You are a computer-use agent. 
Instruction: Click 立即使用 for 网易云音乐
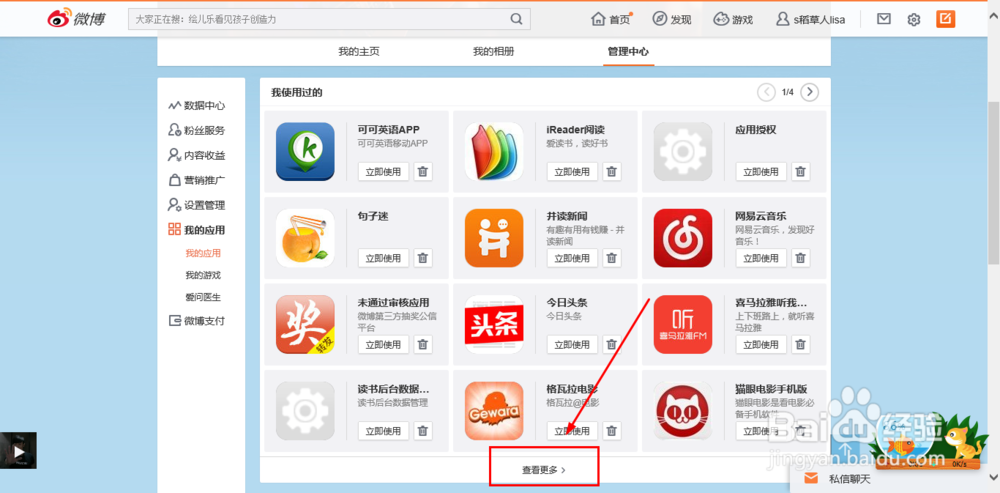pos(761,258)
